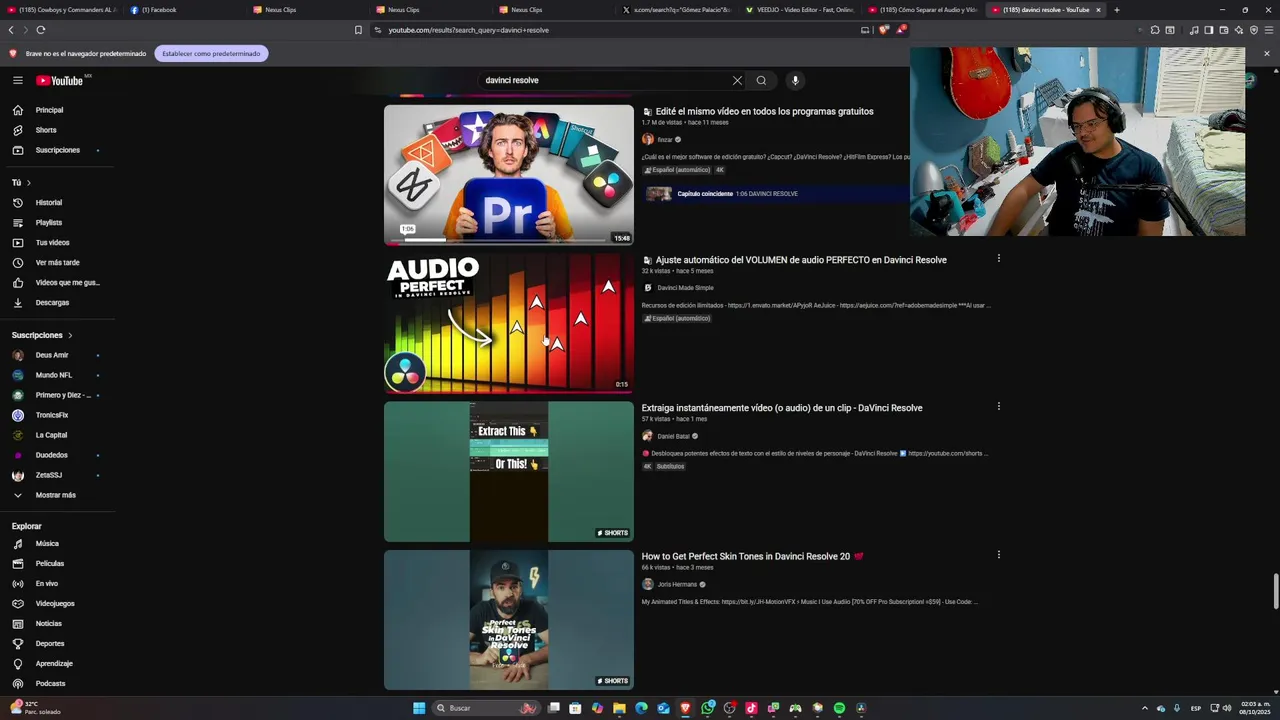The width and height of the screenshot is (1280, 720).
Task: Open options for Extraiga instantáneamente video
Action: point(998,406)
